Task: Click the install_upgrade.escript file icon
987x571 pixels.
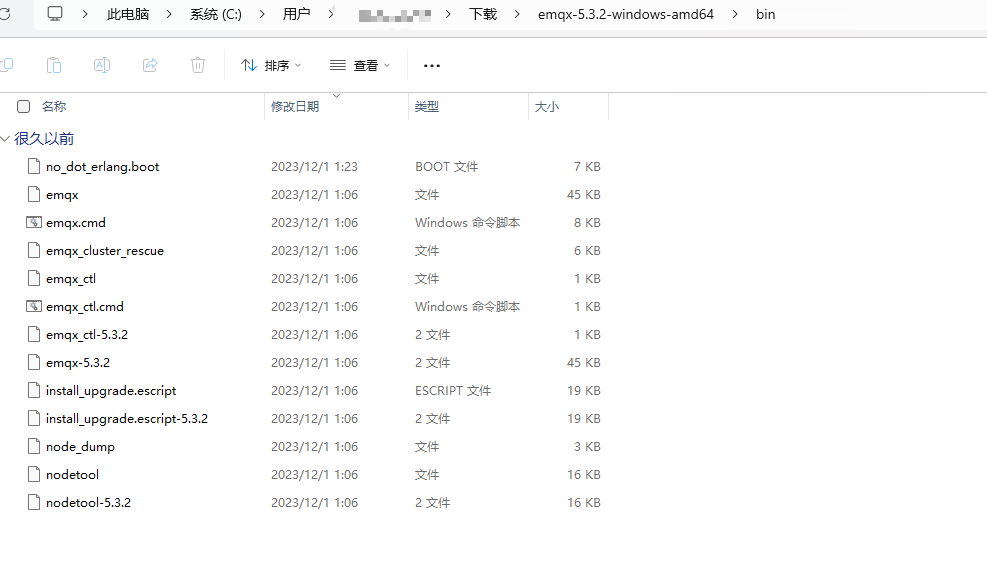Action: (34, 390)
